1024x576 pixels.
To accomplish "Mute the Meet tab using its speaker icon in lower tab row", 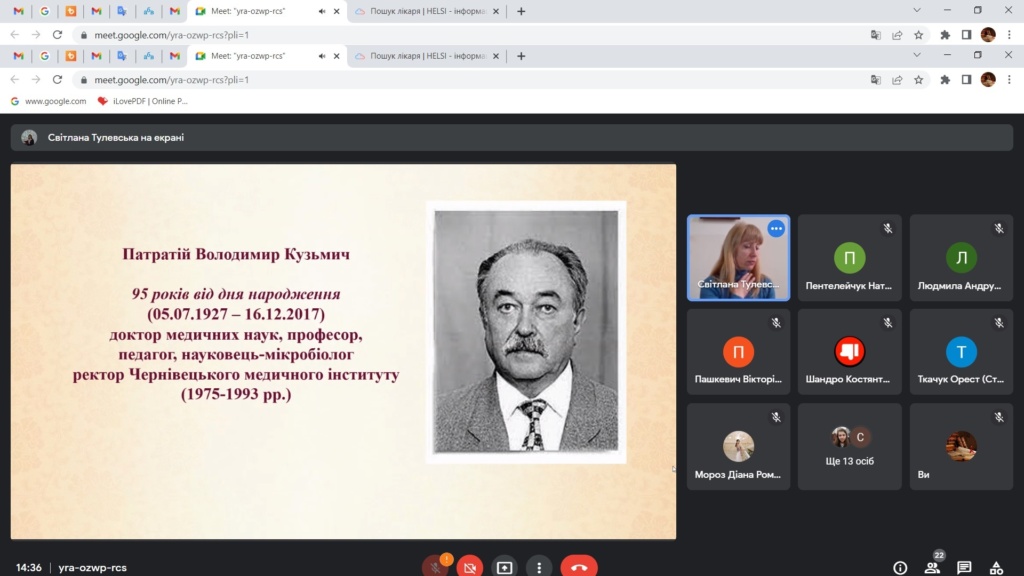I will 321,56.
